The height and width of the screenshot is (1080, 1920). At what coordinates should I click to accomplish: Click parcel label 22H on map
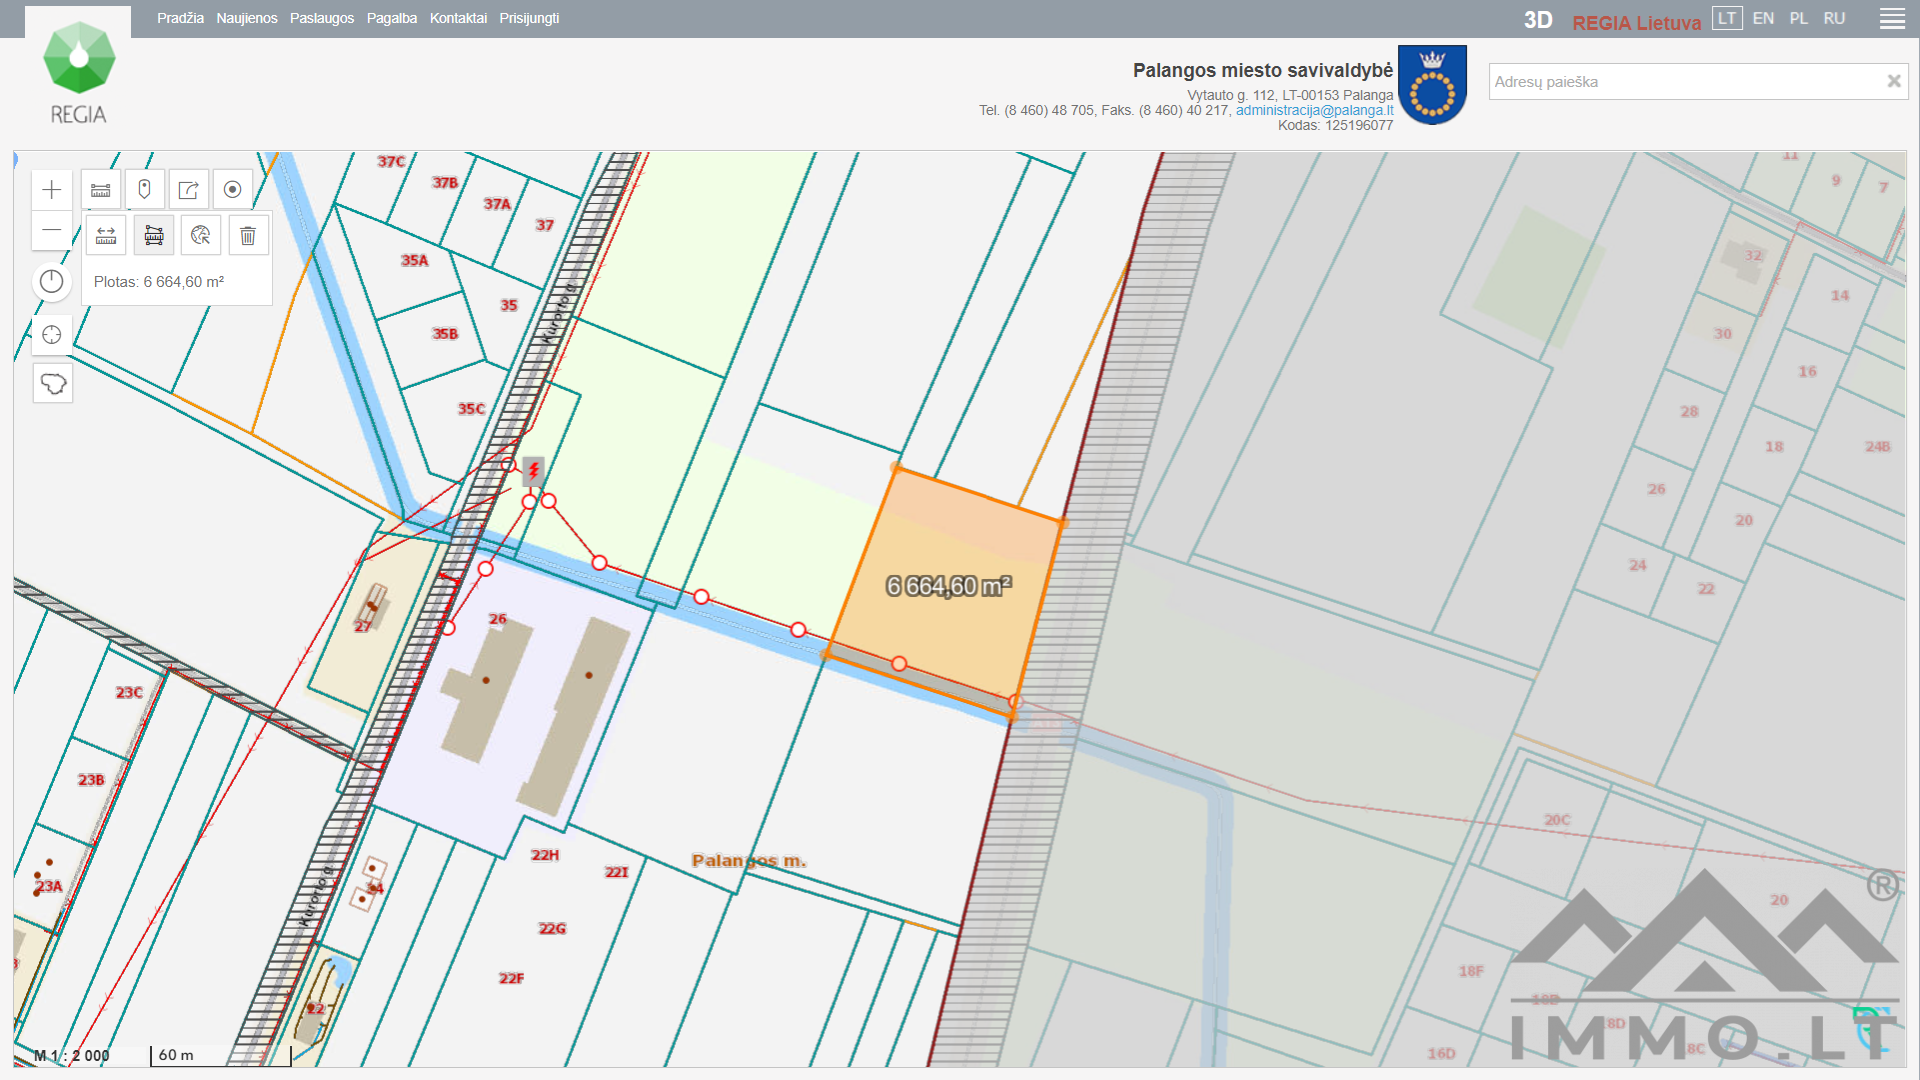tap(545, 855)
